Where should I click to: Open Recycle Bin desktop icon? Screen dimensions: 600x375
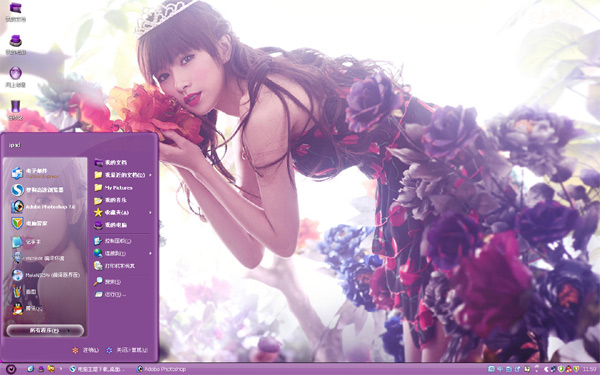(15, 110)
